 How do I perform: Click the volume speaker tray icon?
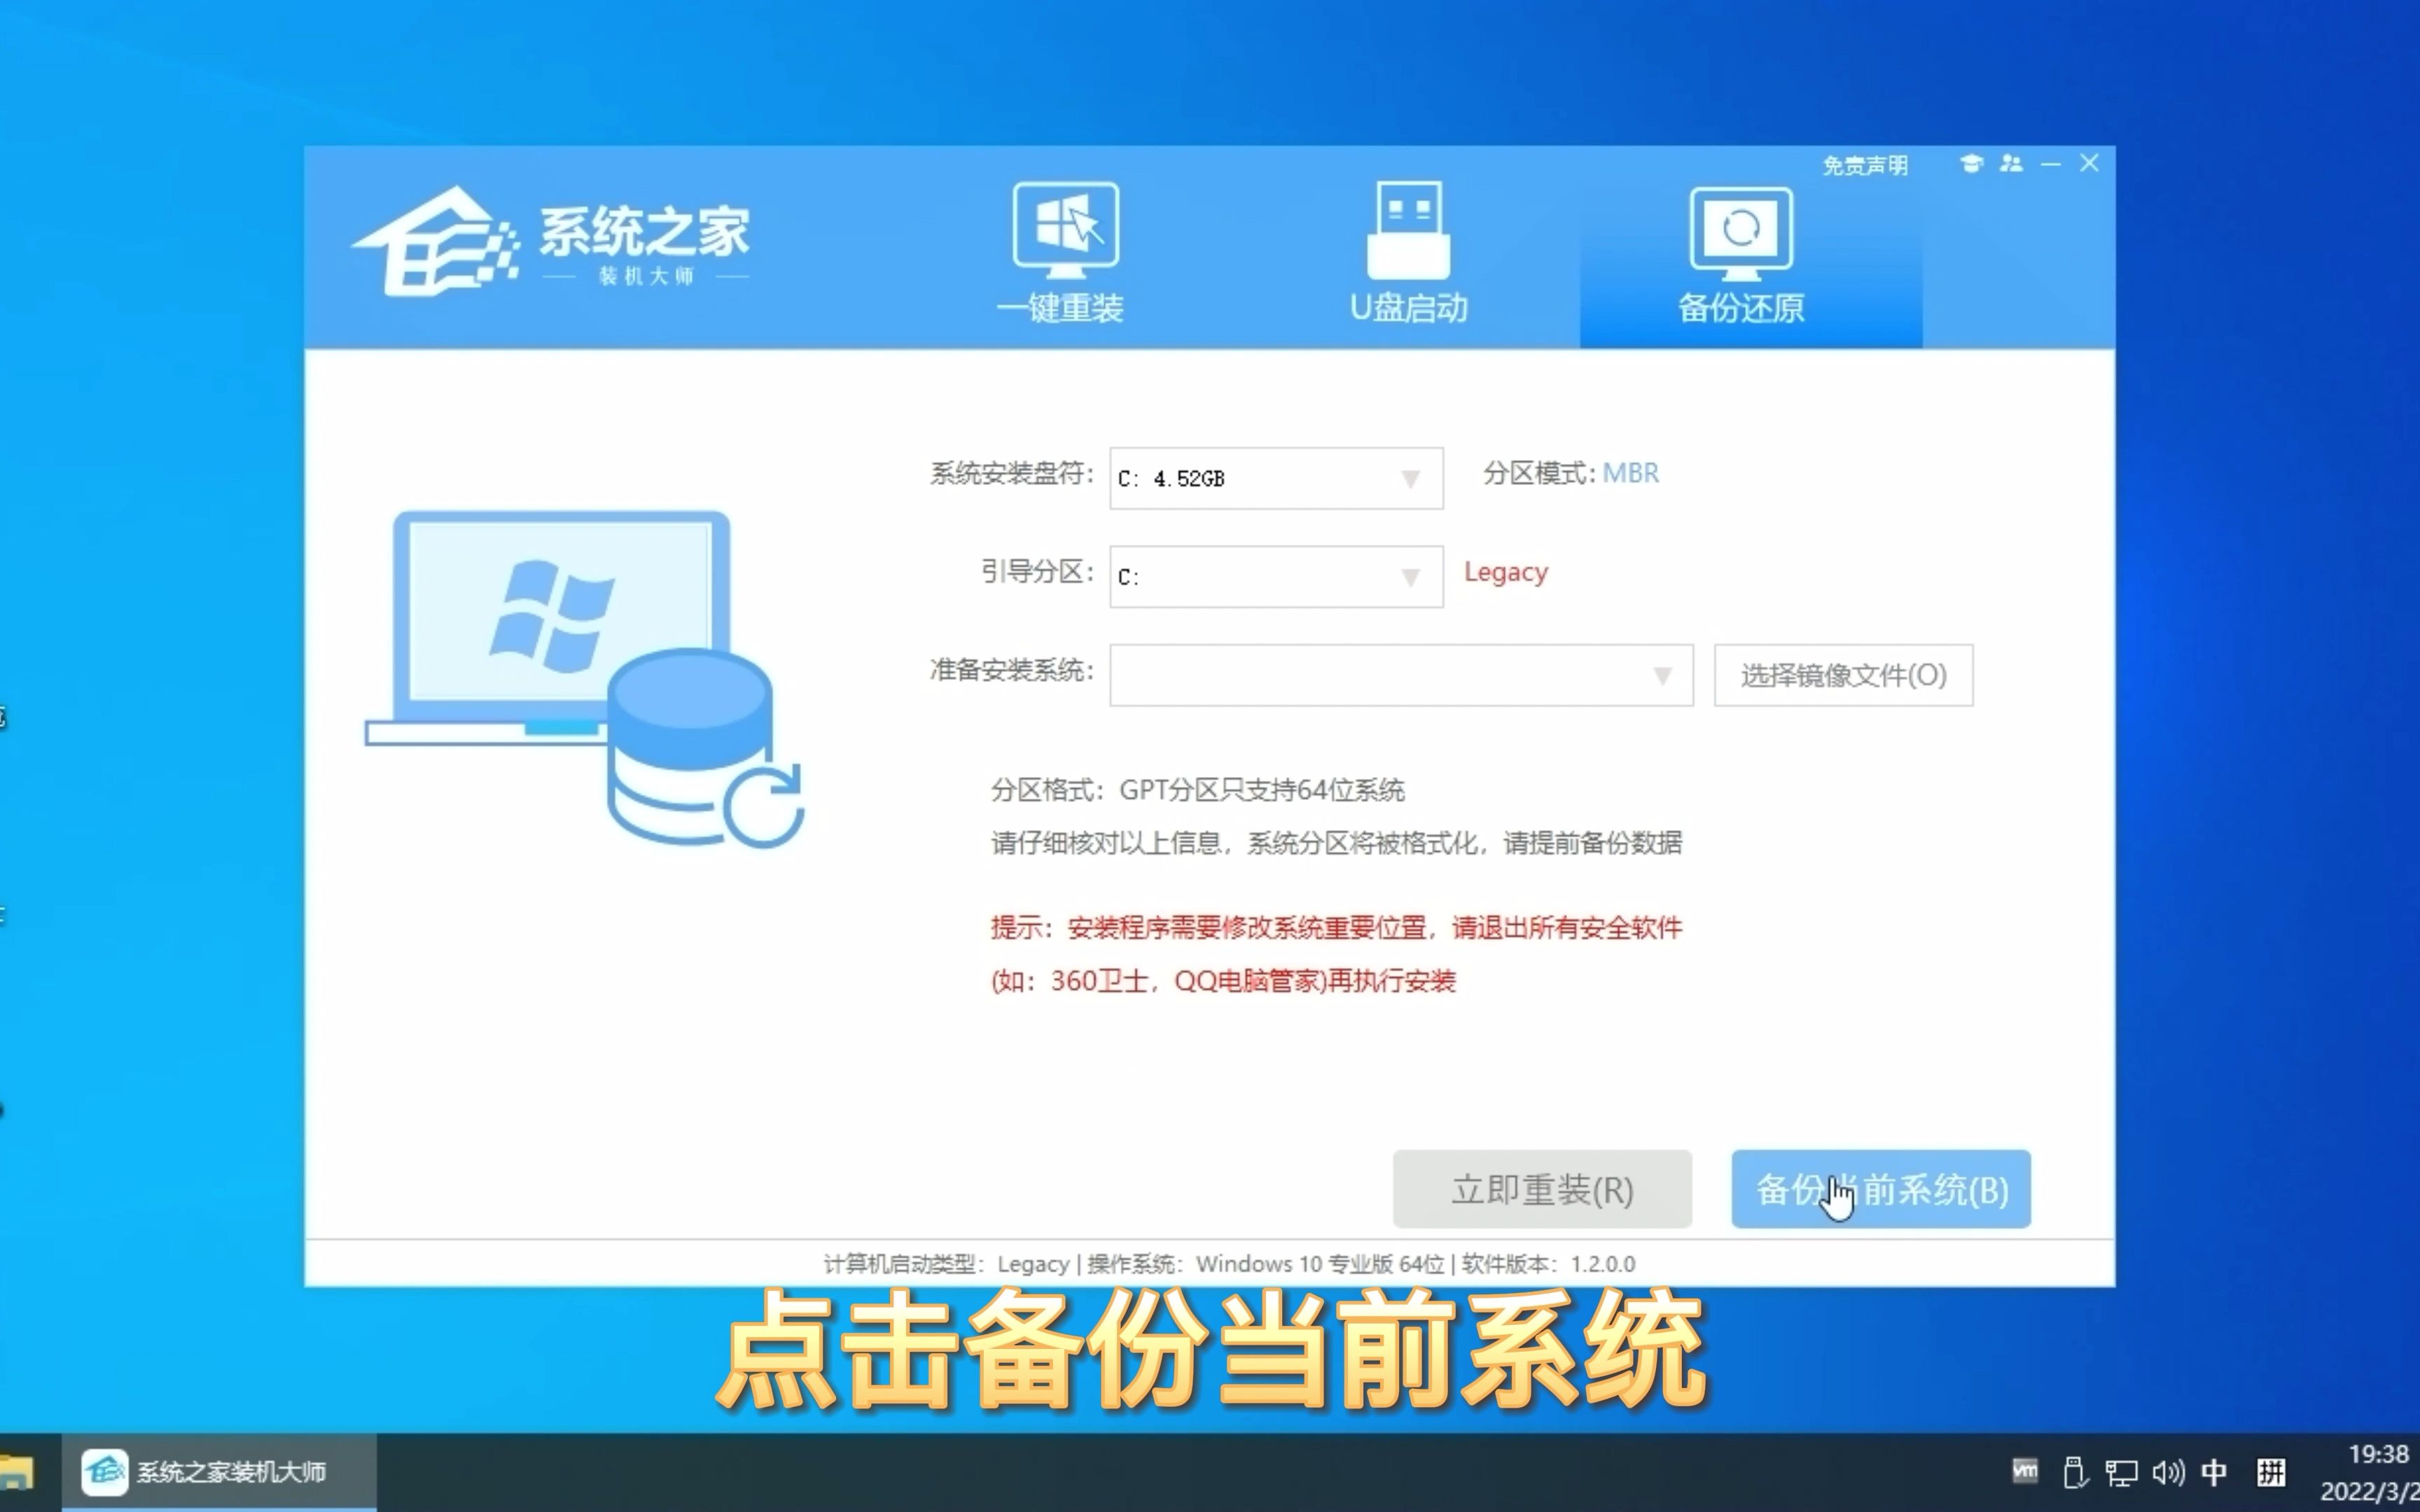[2168, 1472]
